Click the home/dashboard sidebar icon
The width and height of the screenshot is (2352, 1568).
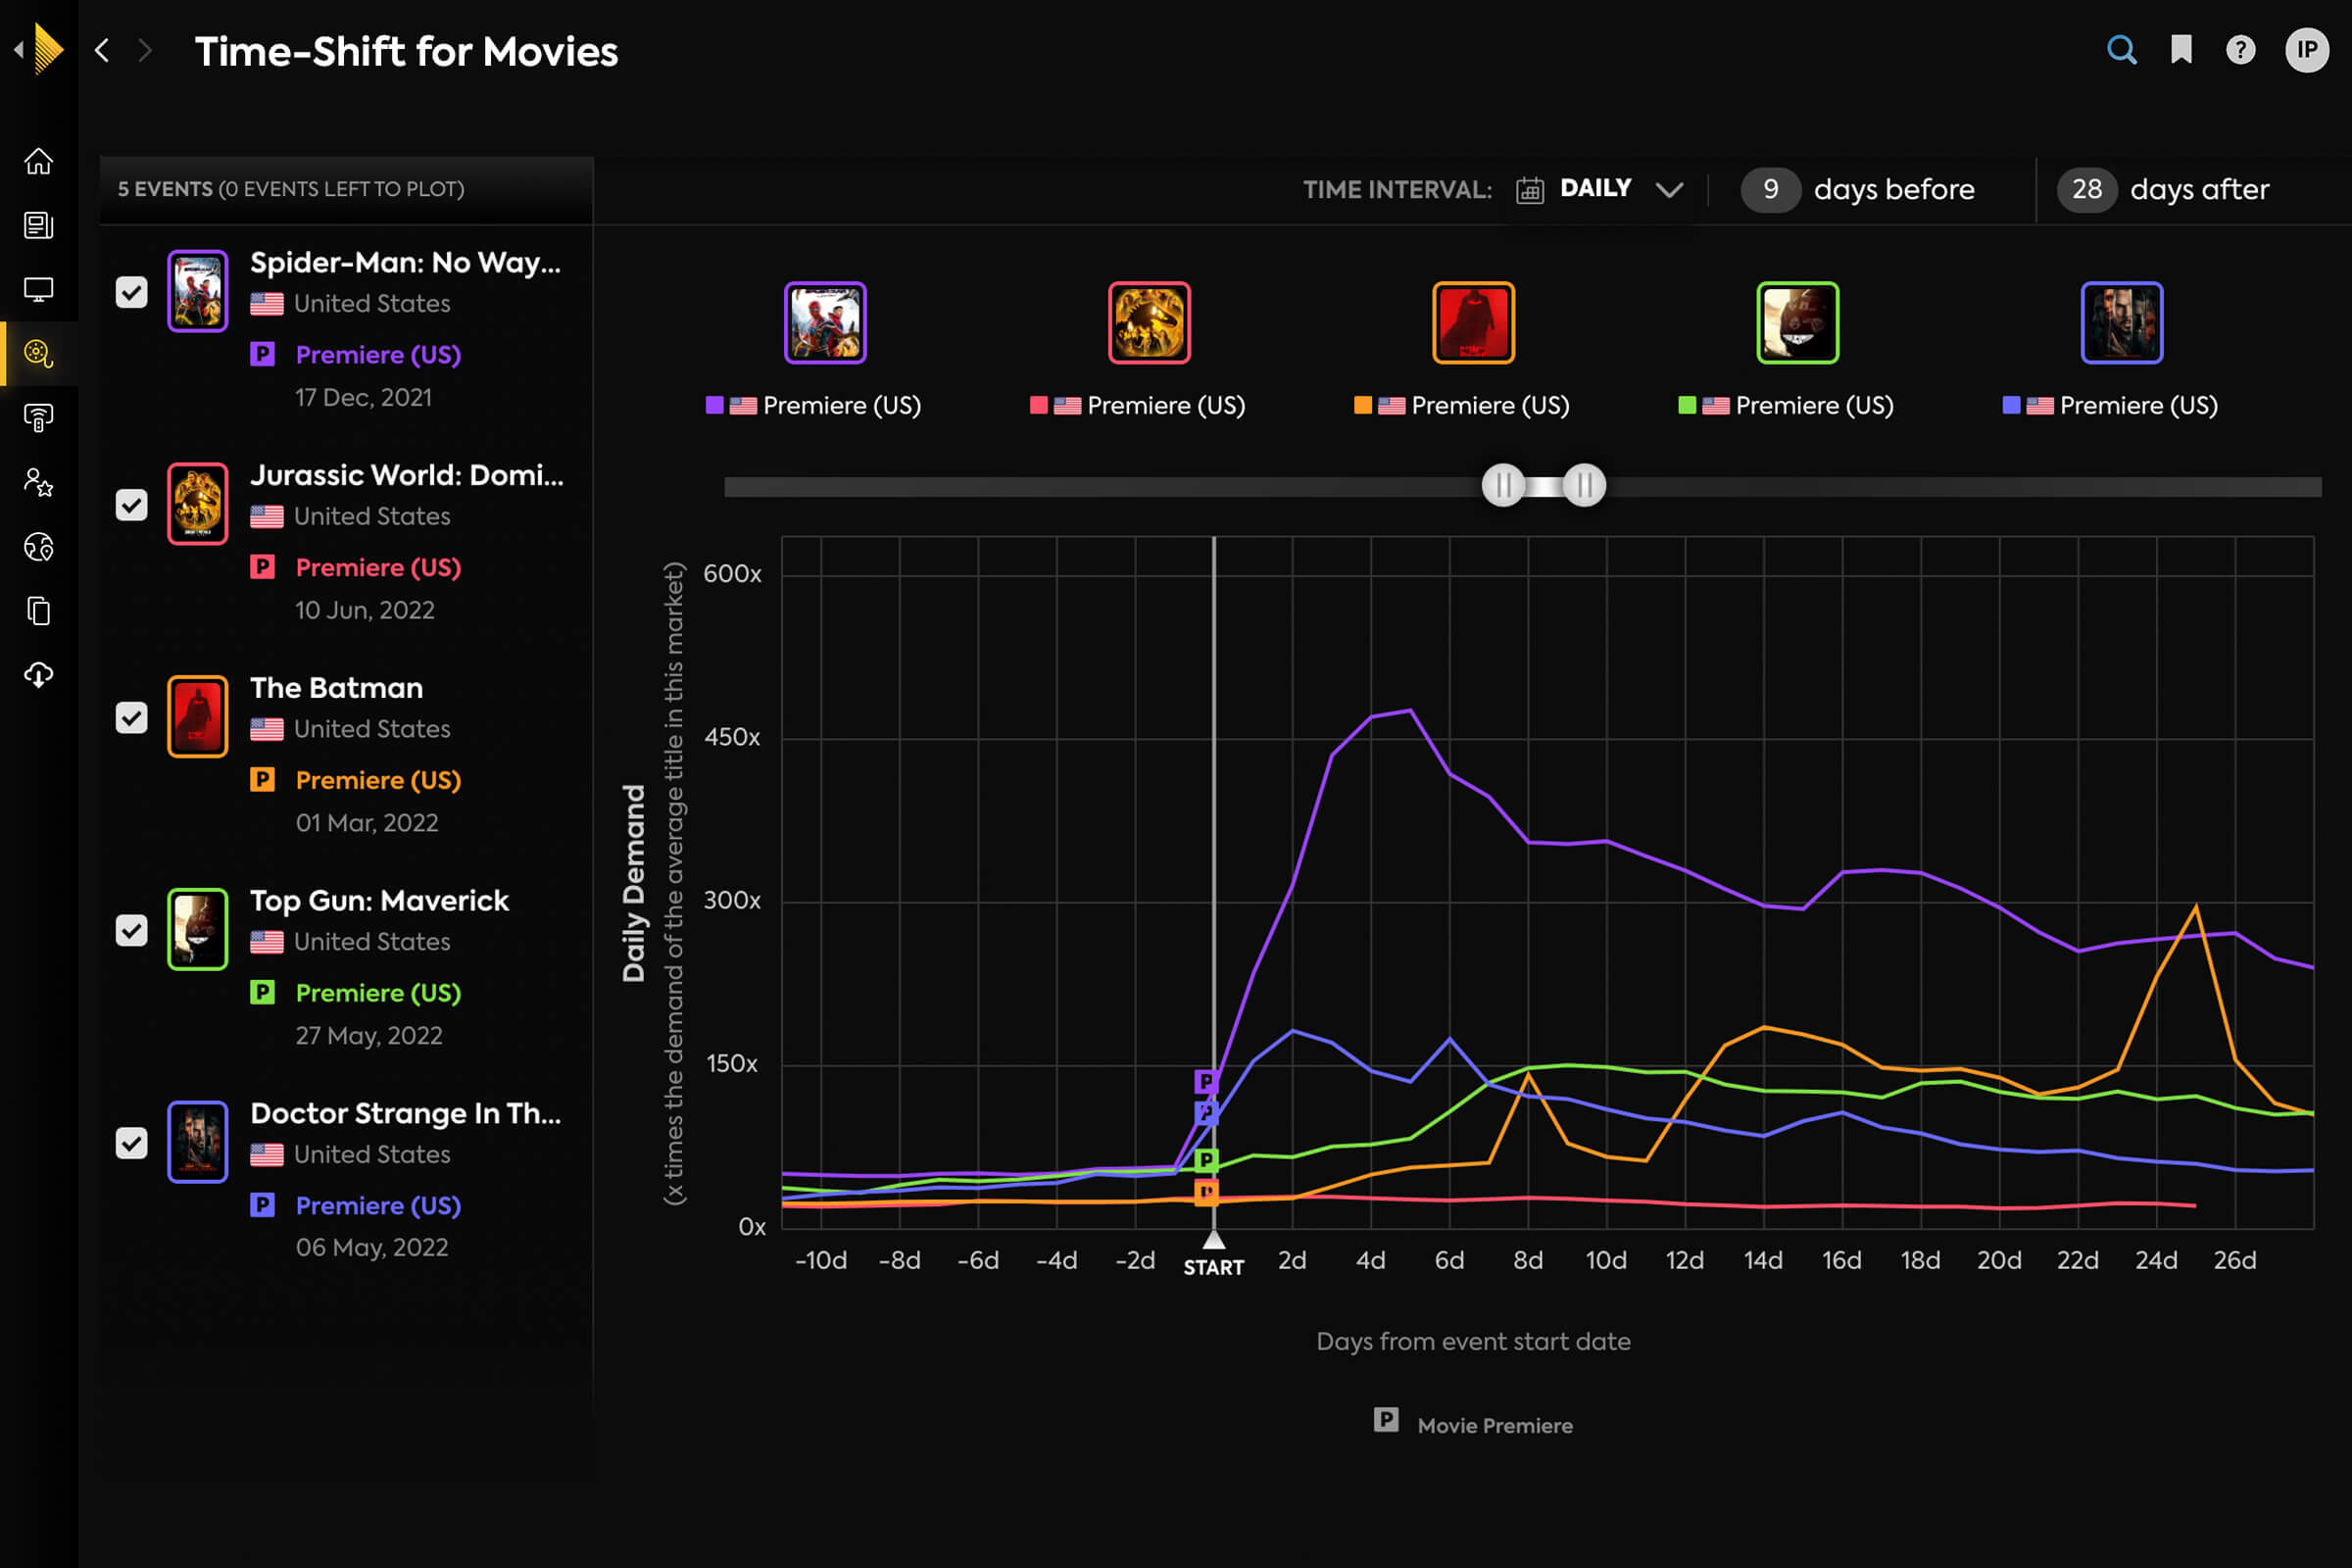(x=38, y=159)
